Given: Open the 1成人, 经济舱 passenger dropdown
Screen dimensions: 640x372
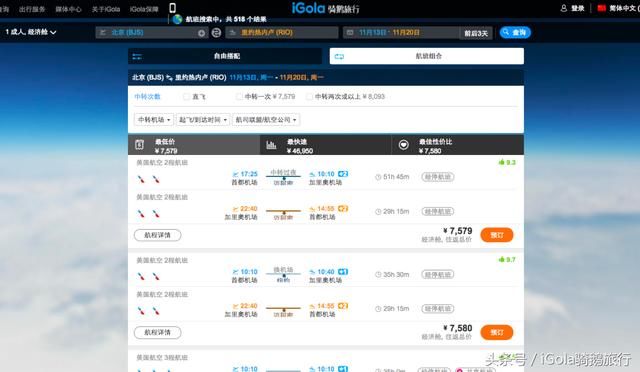Looking at the screenshot, I should (31, 32).
